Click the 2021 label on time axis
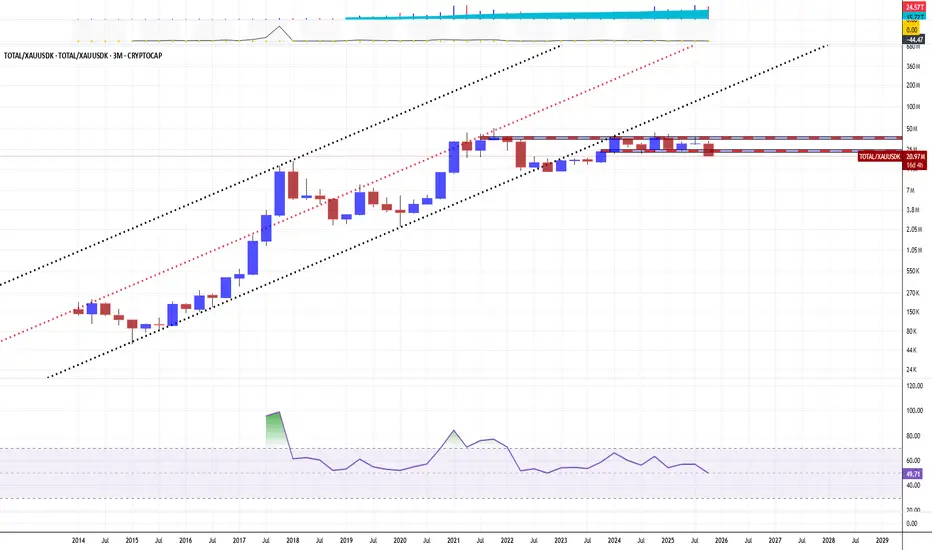Viewport: 932px width, 550px height. 454,541
